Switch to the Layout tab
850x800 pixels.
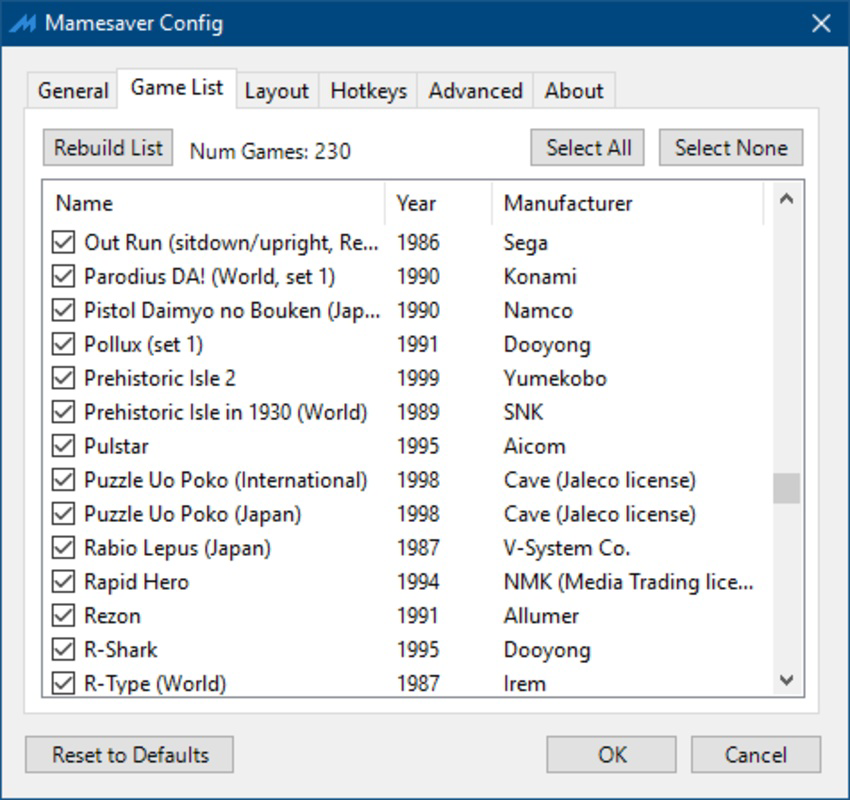(276, 91)
